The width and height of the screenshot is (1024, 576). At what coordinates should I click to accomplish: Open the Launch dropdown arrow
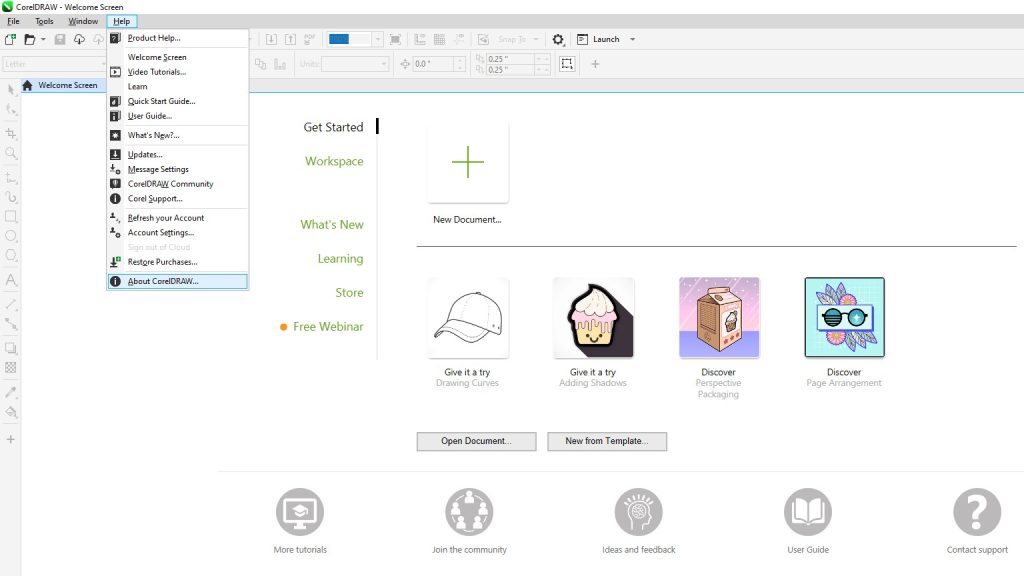[x=632, y=39]
